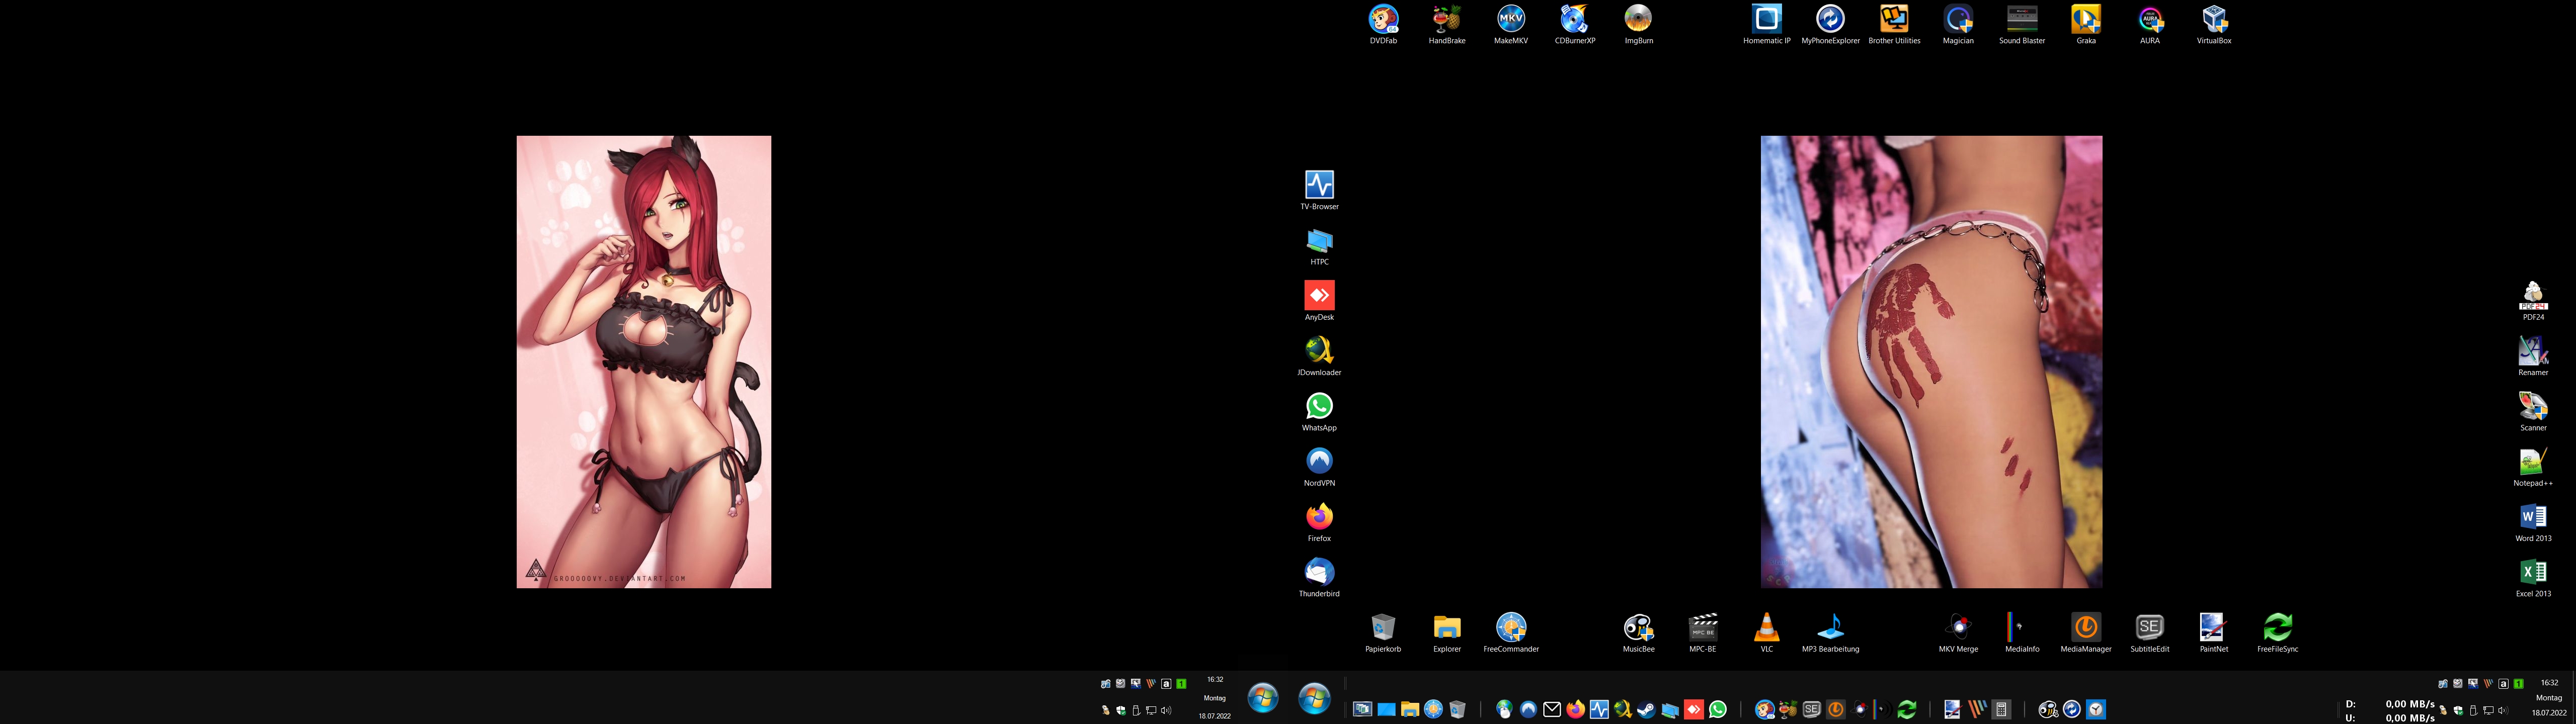The image size is (2576, 724).
Task: Select the Graka desktop shortcut
Action: click(x=2086, y=24)
